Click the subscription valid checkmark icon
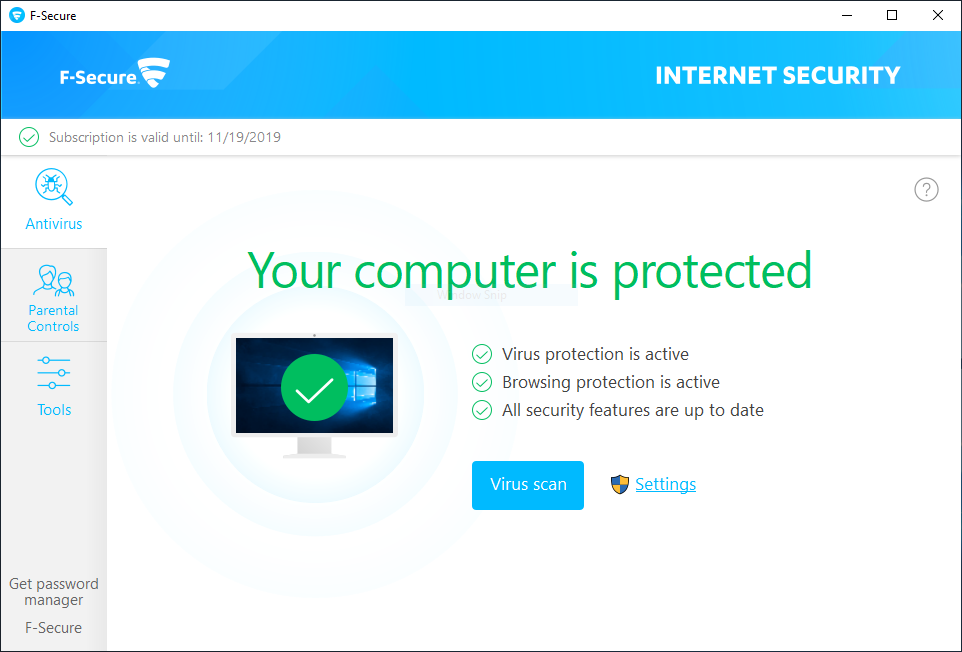Image resolution: width=962 pixels, height=652 pixels. point(29,137)
